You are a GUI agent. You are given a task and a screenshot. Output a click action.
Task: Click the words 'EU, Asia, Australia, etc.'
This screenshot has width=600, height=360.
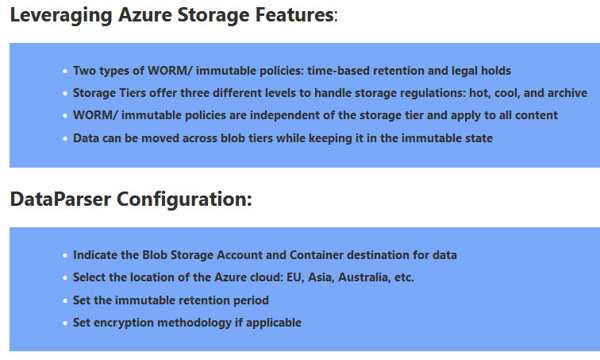[350, 277]
